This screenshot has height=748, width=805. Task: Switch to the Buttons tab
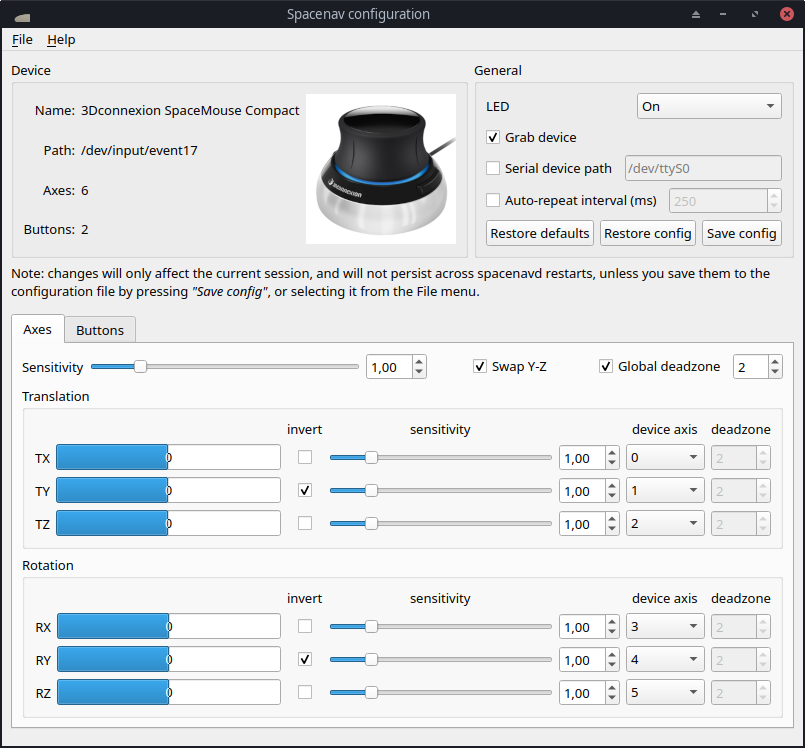tap(100, 330)
